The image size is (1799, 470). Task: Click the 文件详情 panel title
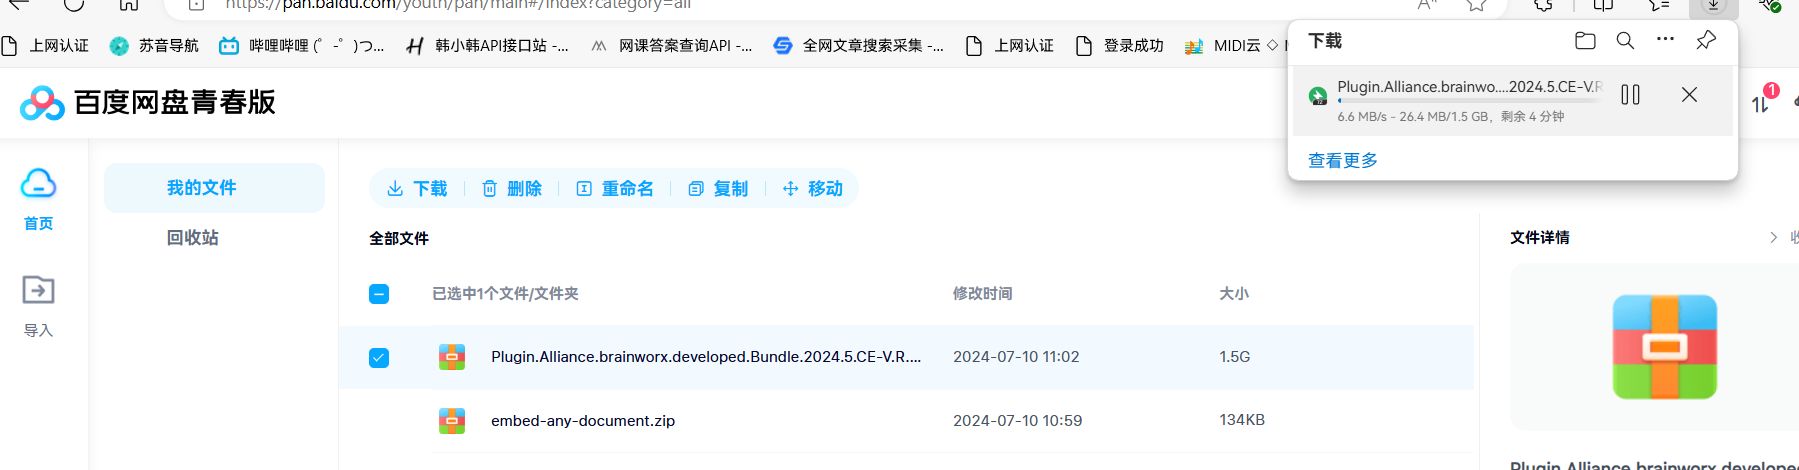click(1540, 238)
